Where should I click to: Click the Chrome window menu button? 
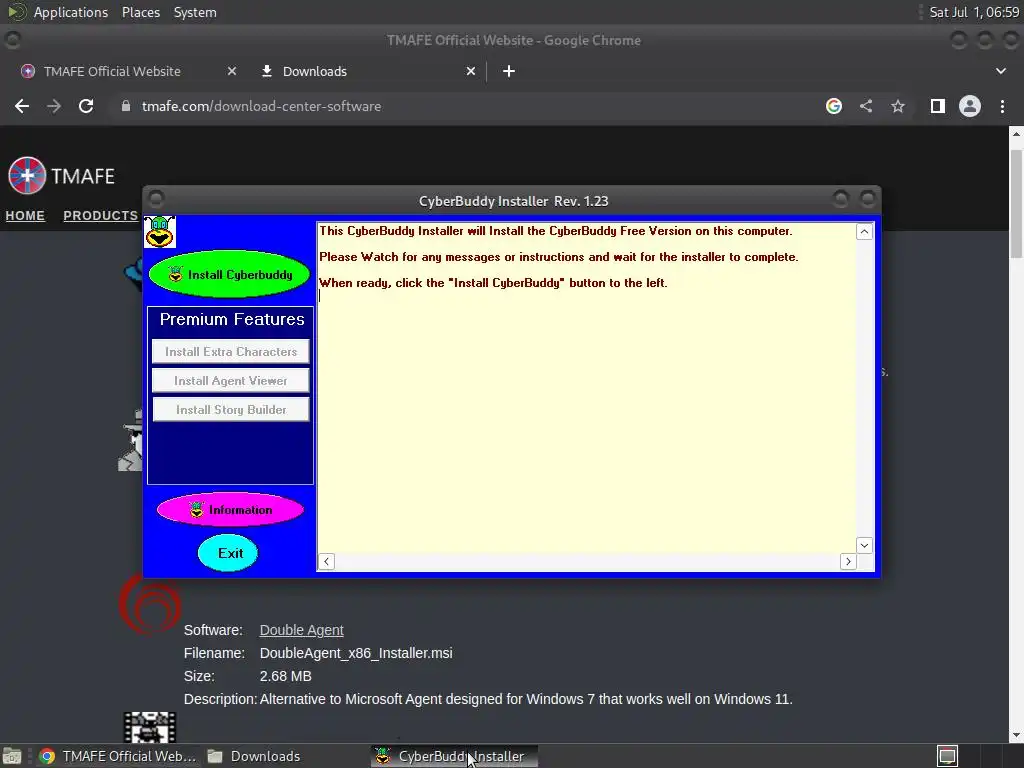pos(12,40)
